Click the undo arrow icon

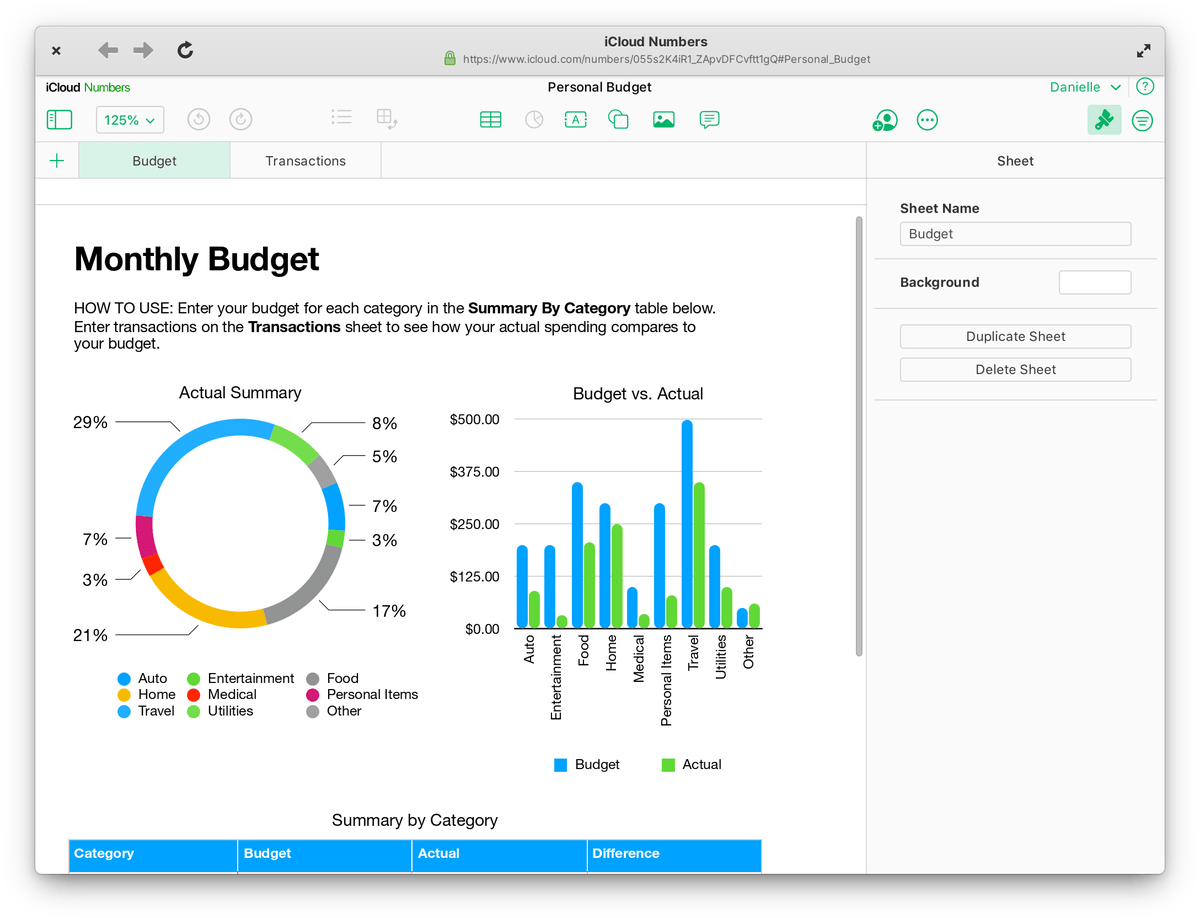pyautogui.click(x=199, y=120)
